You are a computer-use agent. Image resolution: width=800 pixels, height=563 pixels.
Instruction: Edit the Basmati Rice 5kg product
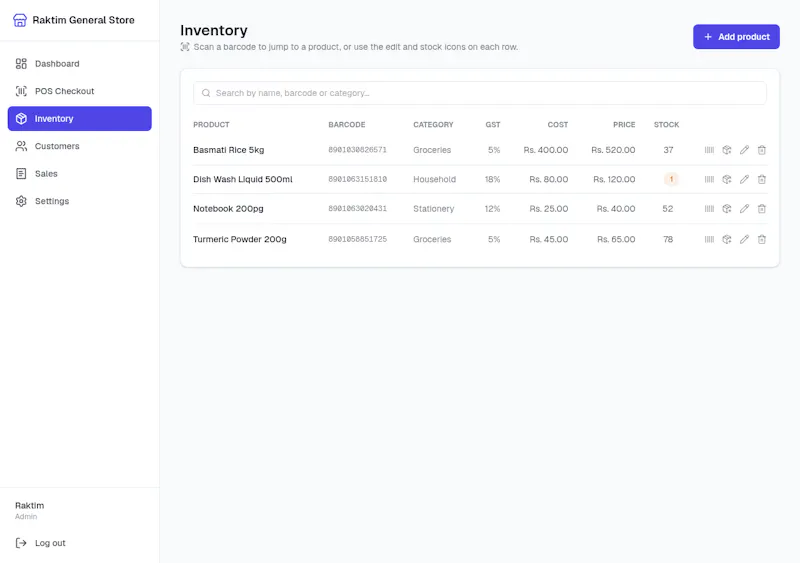(744, 150)
